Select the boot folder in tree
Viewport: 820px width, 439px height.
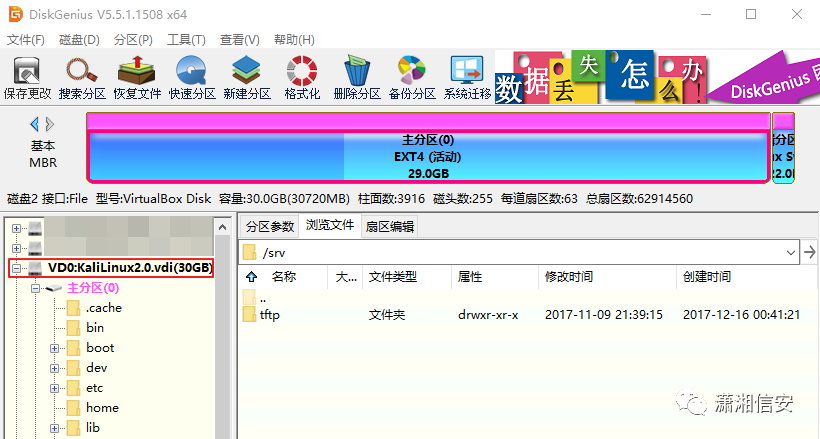pos(100,348)
